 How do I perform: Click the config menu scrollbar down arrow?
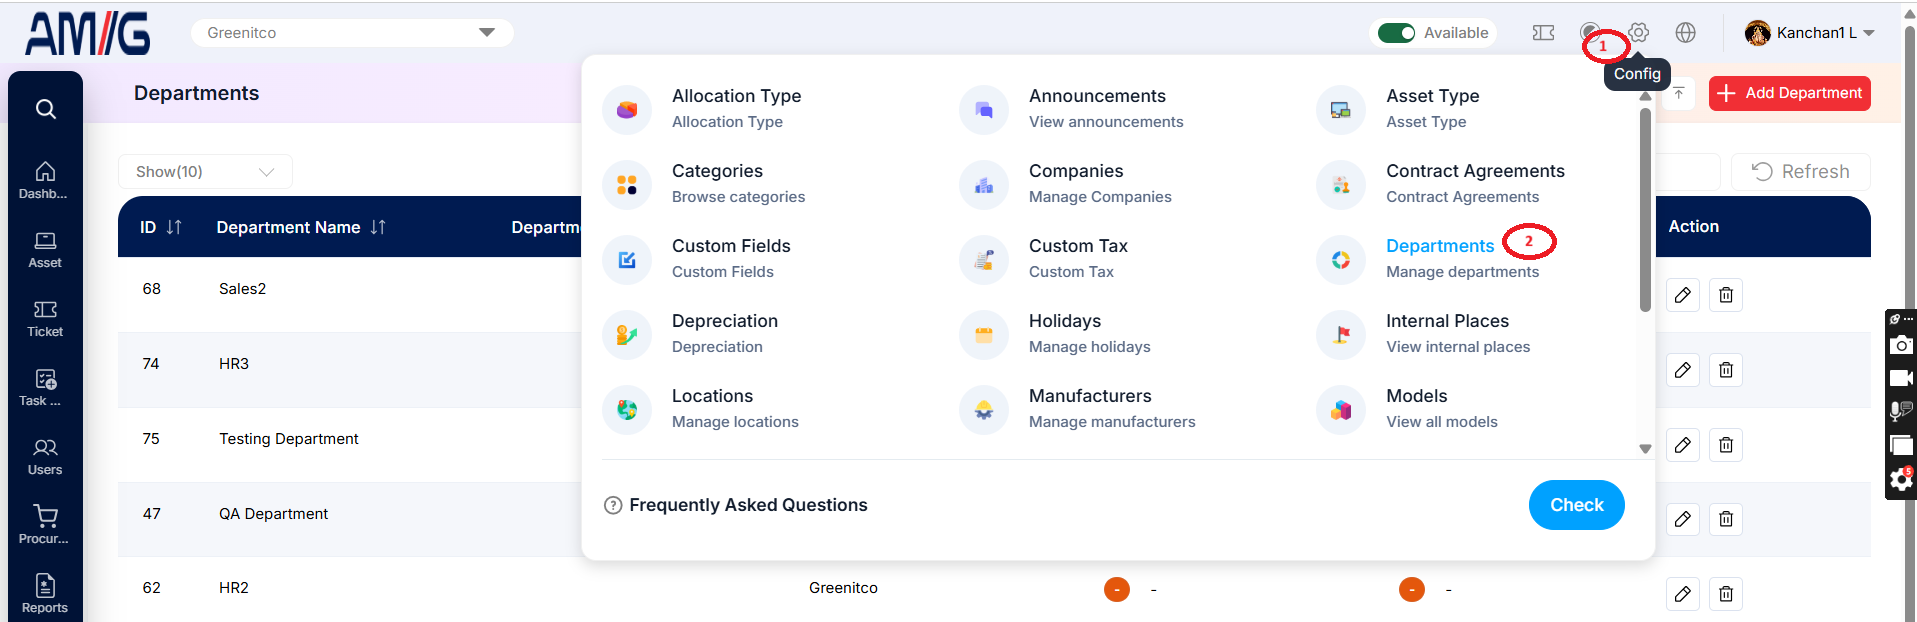1645,449
